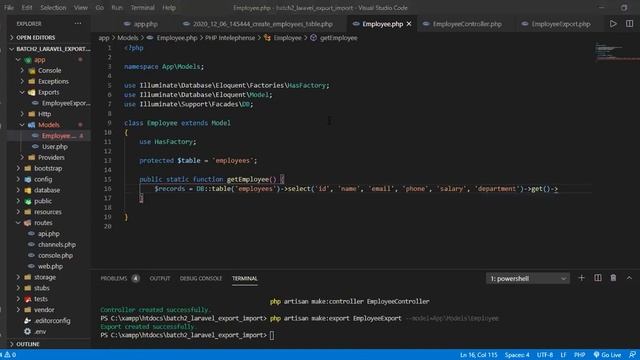Open api.php in routes
The width and height of the screenshot is (640, 360).
pos(49,233)
